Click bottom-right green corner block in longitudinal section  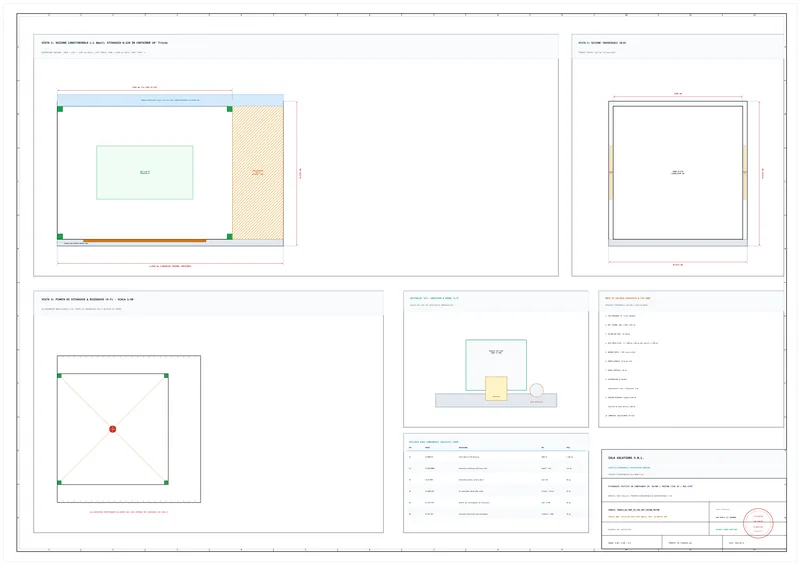[230, 236]
